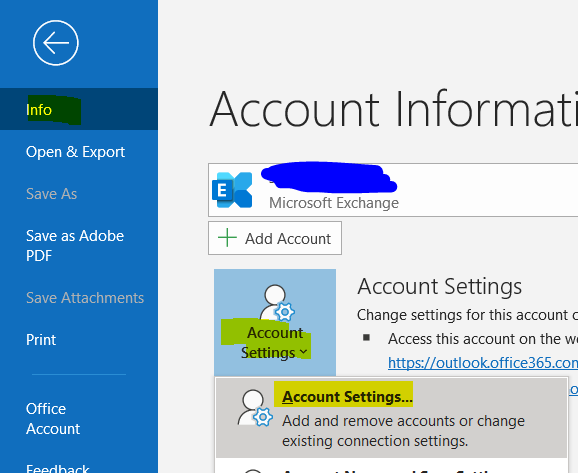Click the Save Attachments item

[85, 298]
